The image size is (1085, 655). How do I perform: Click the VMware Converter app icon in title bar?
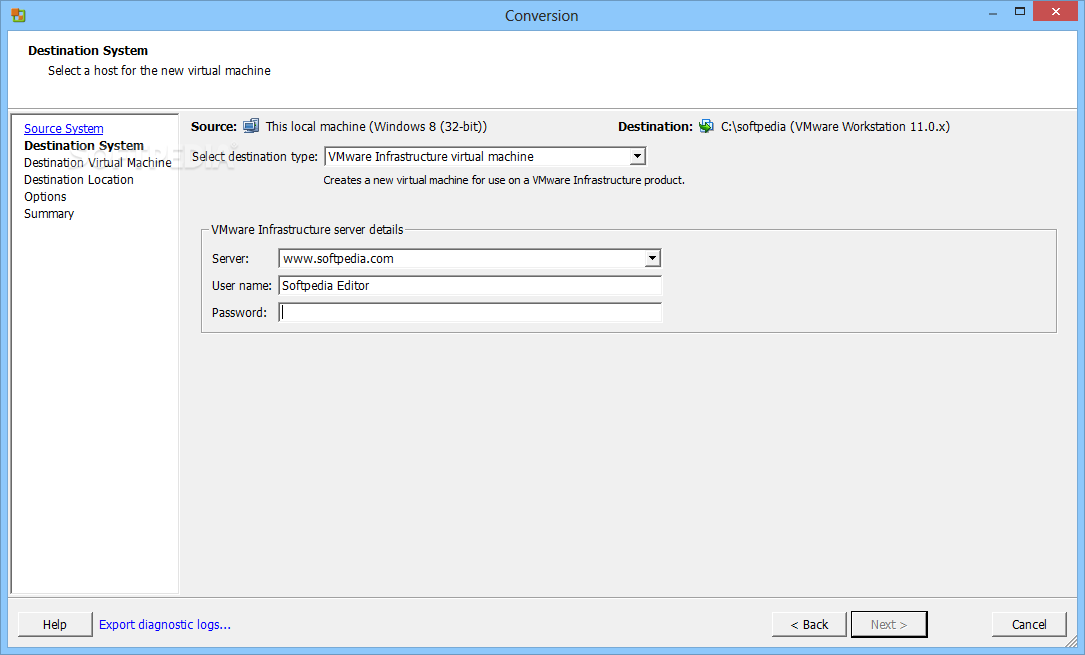point(19,15)
